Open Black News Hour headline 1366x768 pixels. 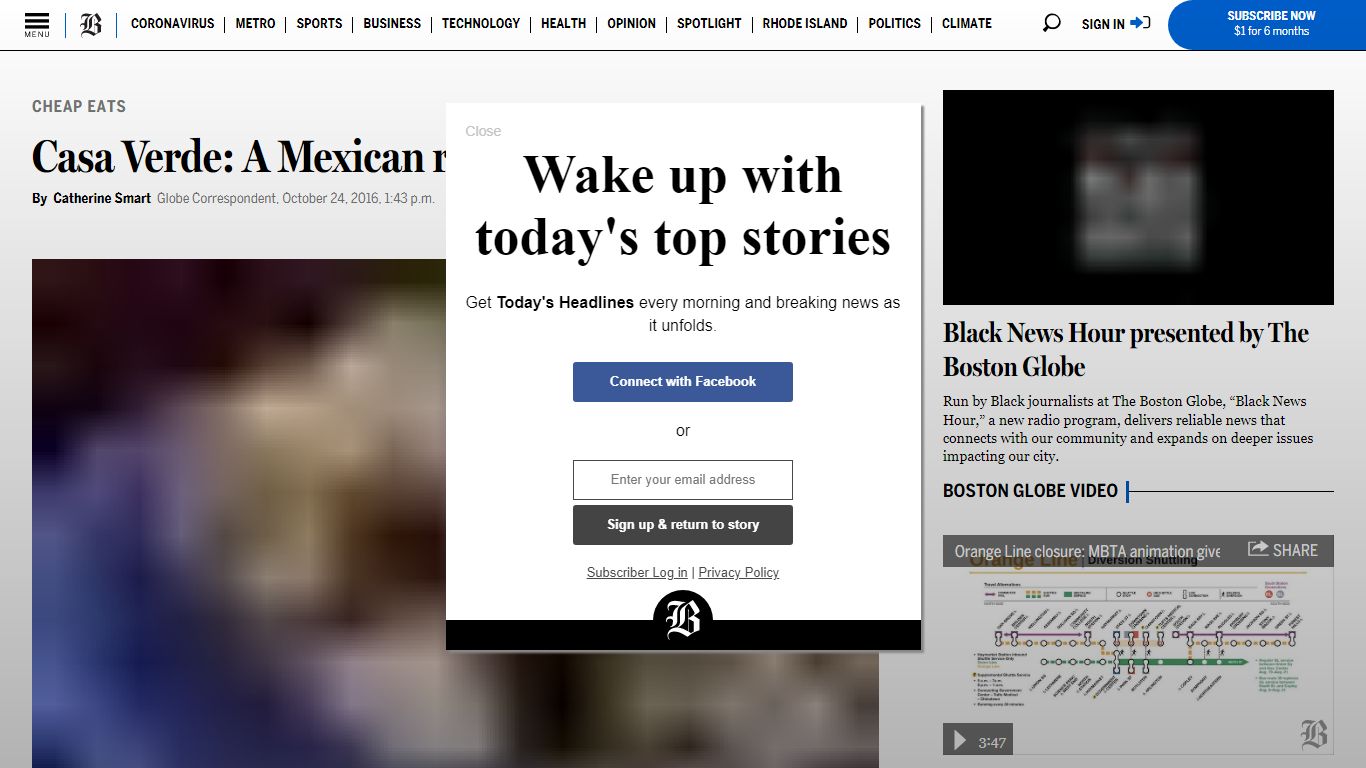pyautogui.click(x=1126, y=350)
